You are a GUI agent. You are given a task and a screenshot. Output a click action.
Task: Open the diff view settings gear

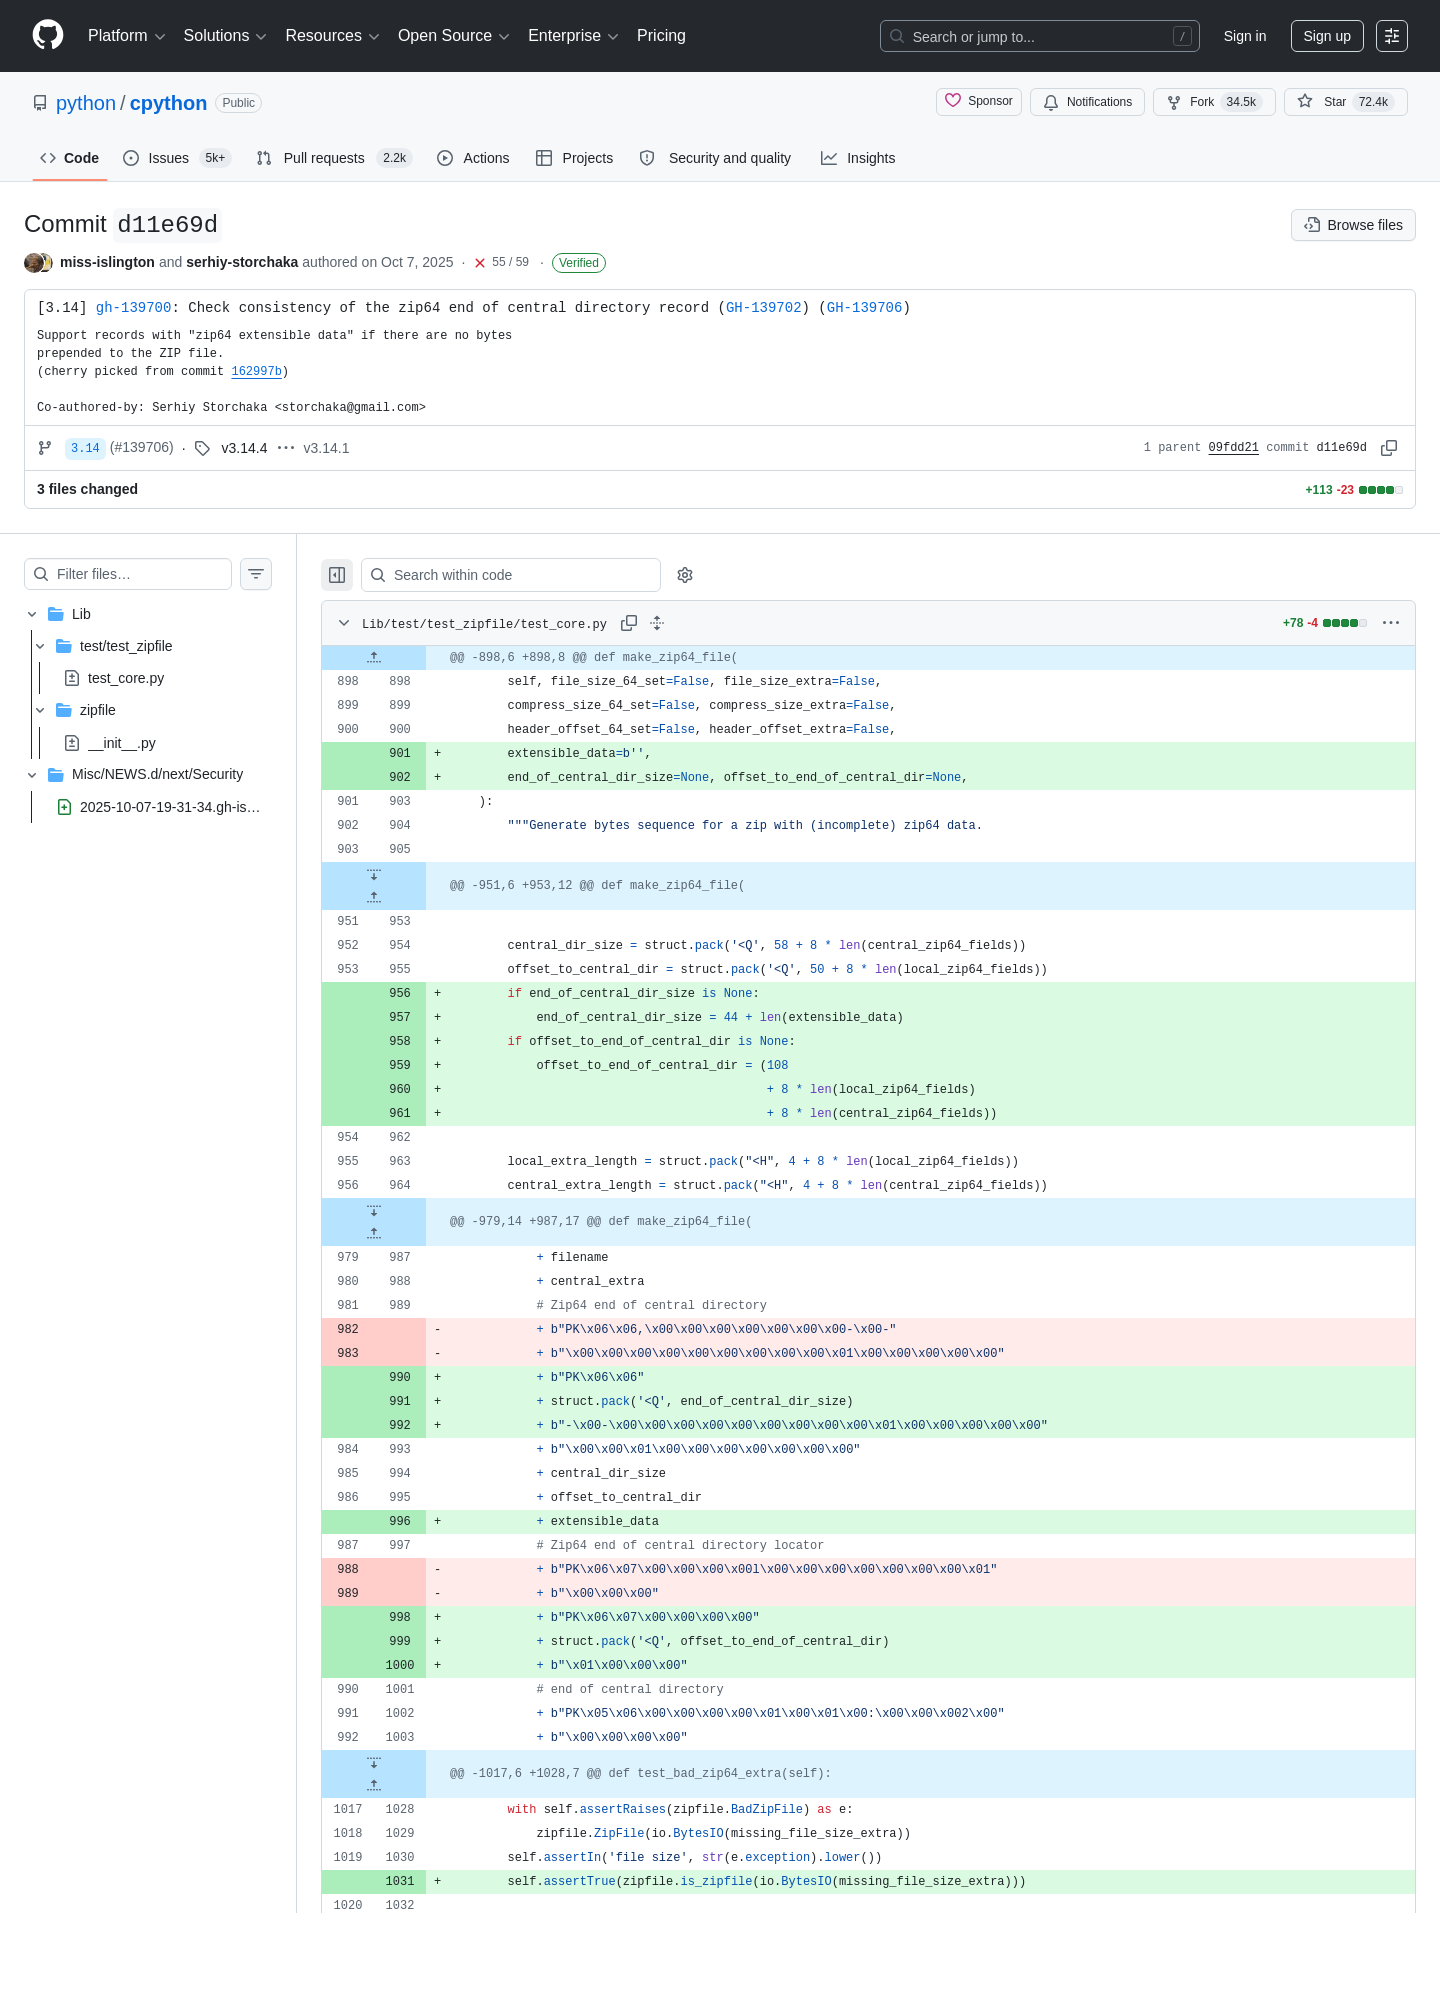click(x=685, y=575)
